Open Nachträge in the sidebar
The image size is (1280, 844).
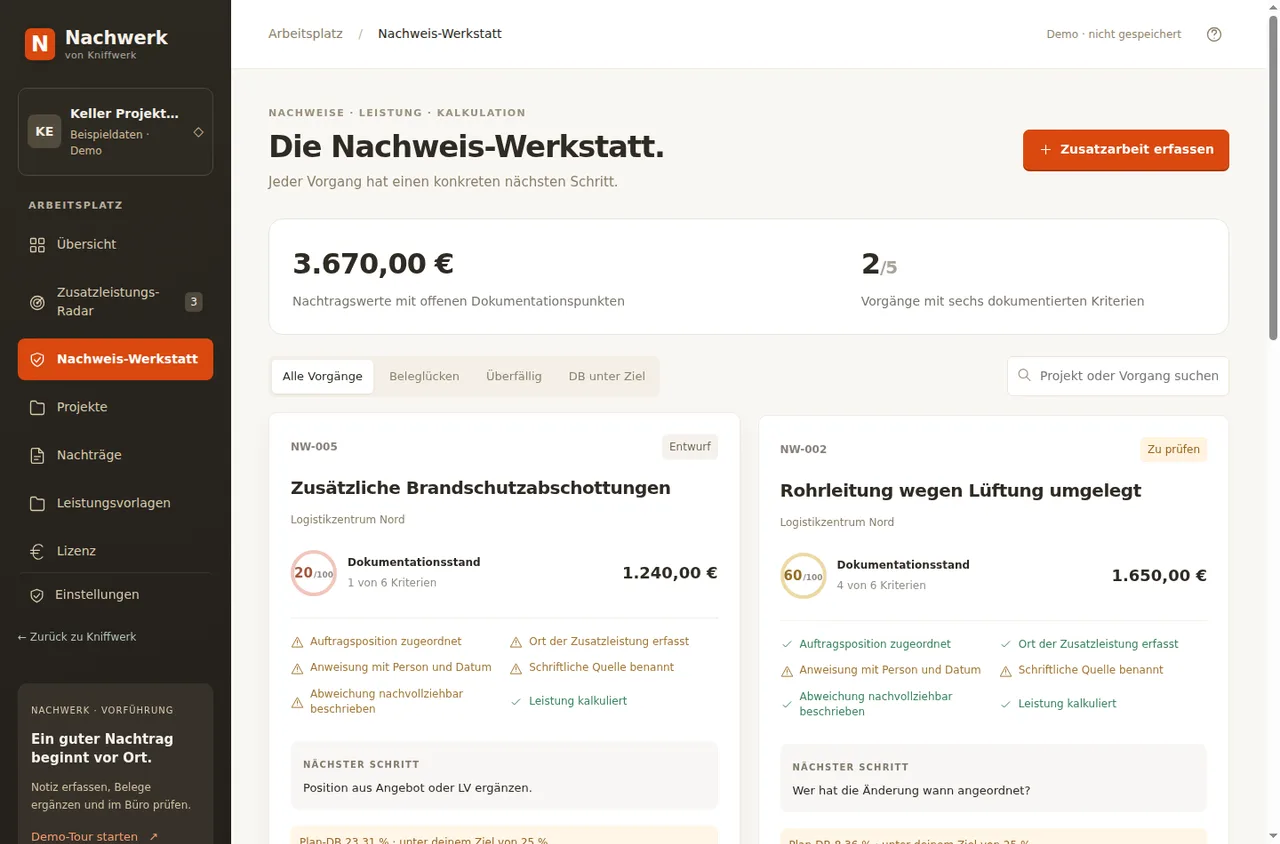115,455
